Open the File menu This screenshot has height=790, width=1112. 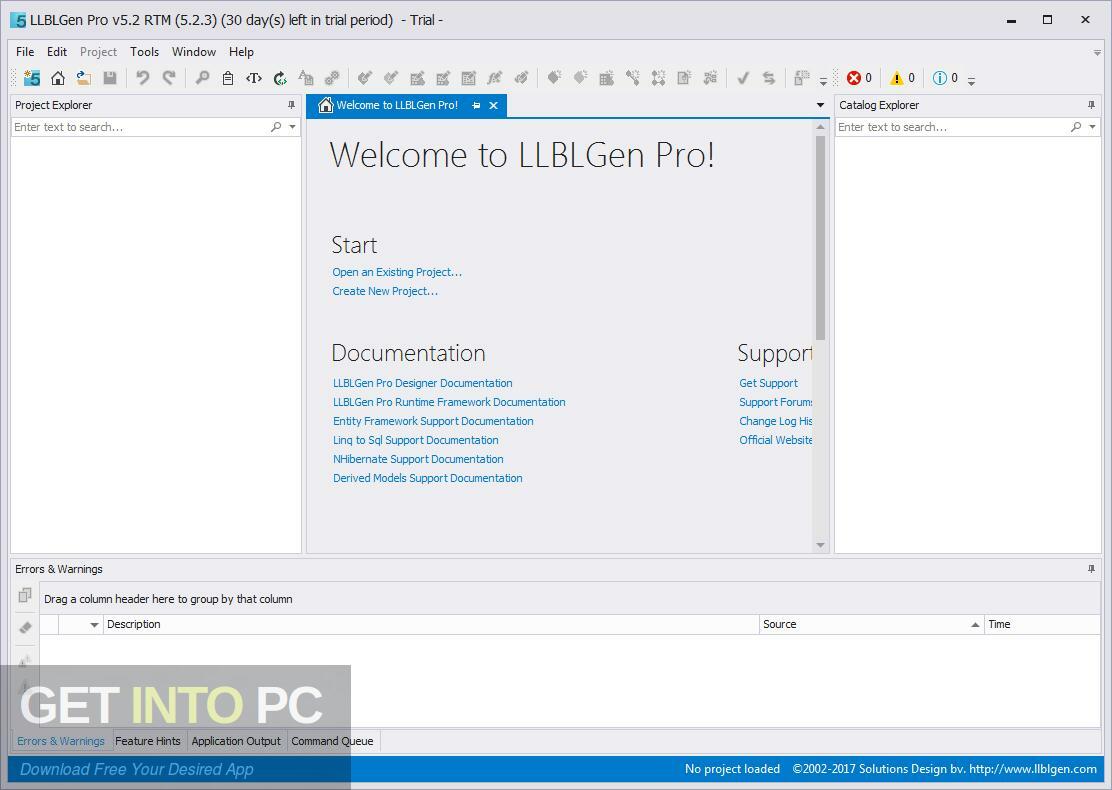[x=25, y=52]
